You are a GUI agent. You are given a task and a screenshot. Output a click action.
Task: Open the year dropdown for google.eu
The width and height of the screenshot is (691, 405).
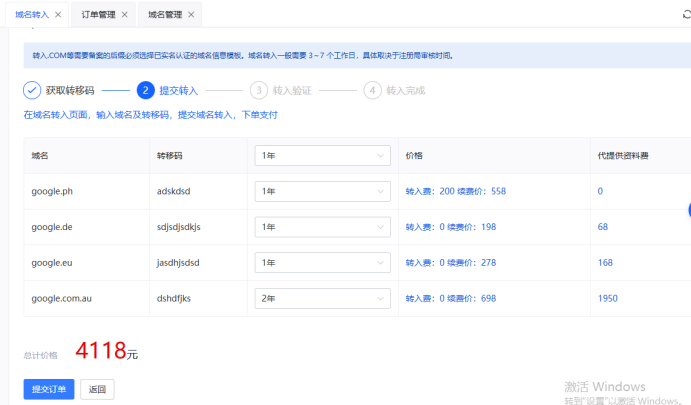tap(322, 263)
